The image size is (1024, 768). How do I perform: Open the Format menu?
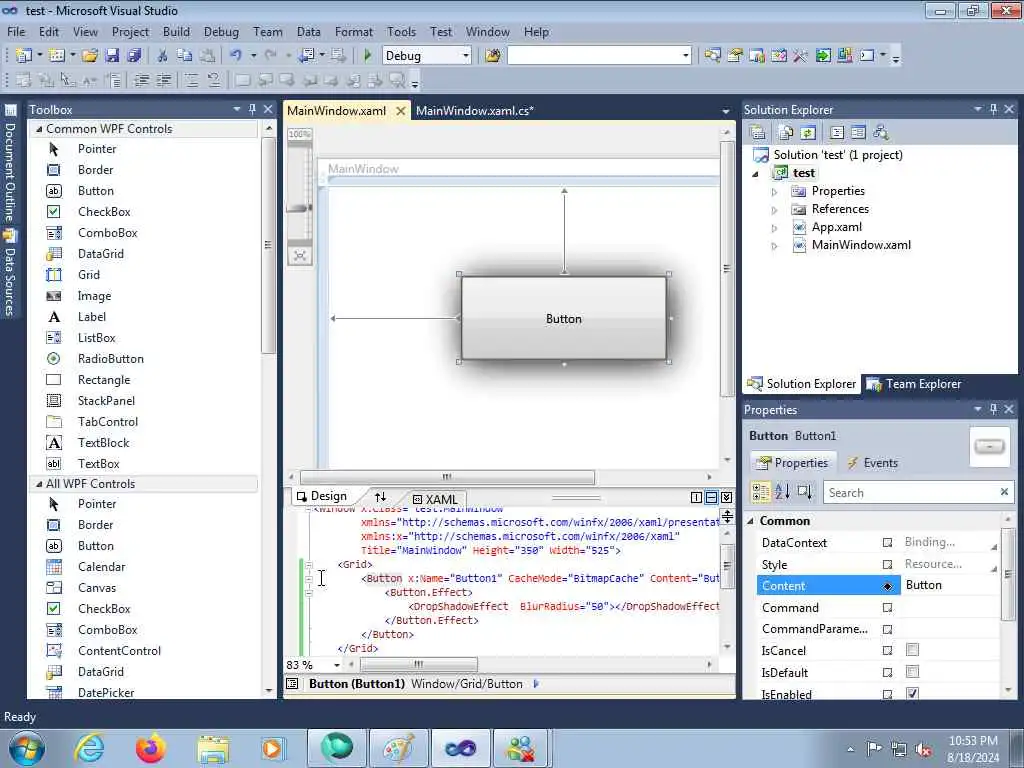[353, 31]
